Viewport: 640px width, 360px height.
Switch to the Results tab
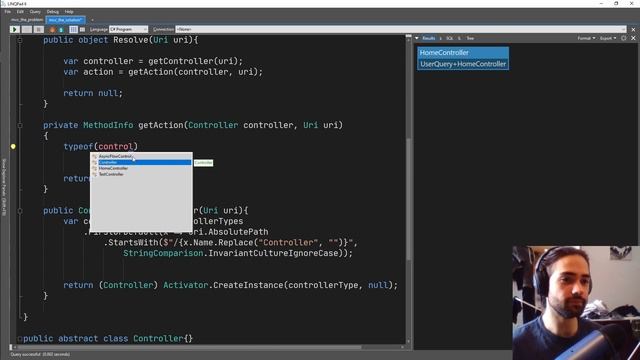(x=429, y=38)
